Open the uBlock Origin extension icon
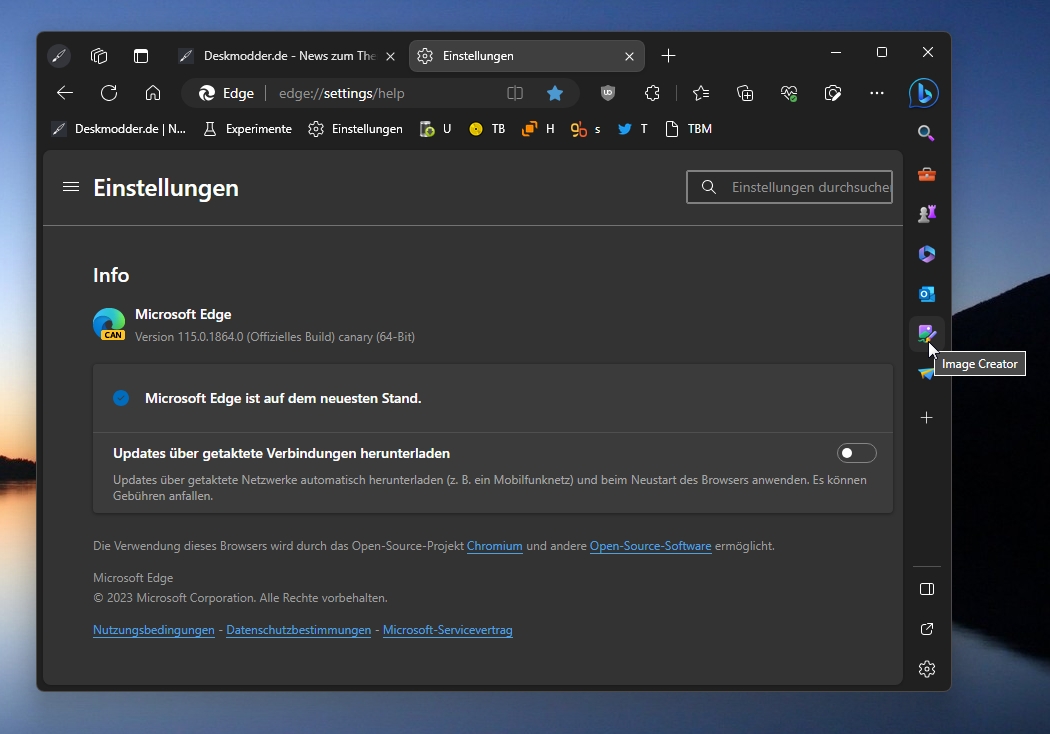This screenshot has height=734, width=1050. 608,93
